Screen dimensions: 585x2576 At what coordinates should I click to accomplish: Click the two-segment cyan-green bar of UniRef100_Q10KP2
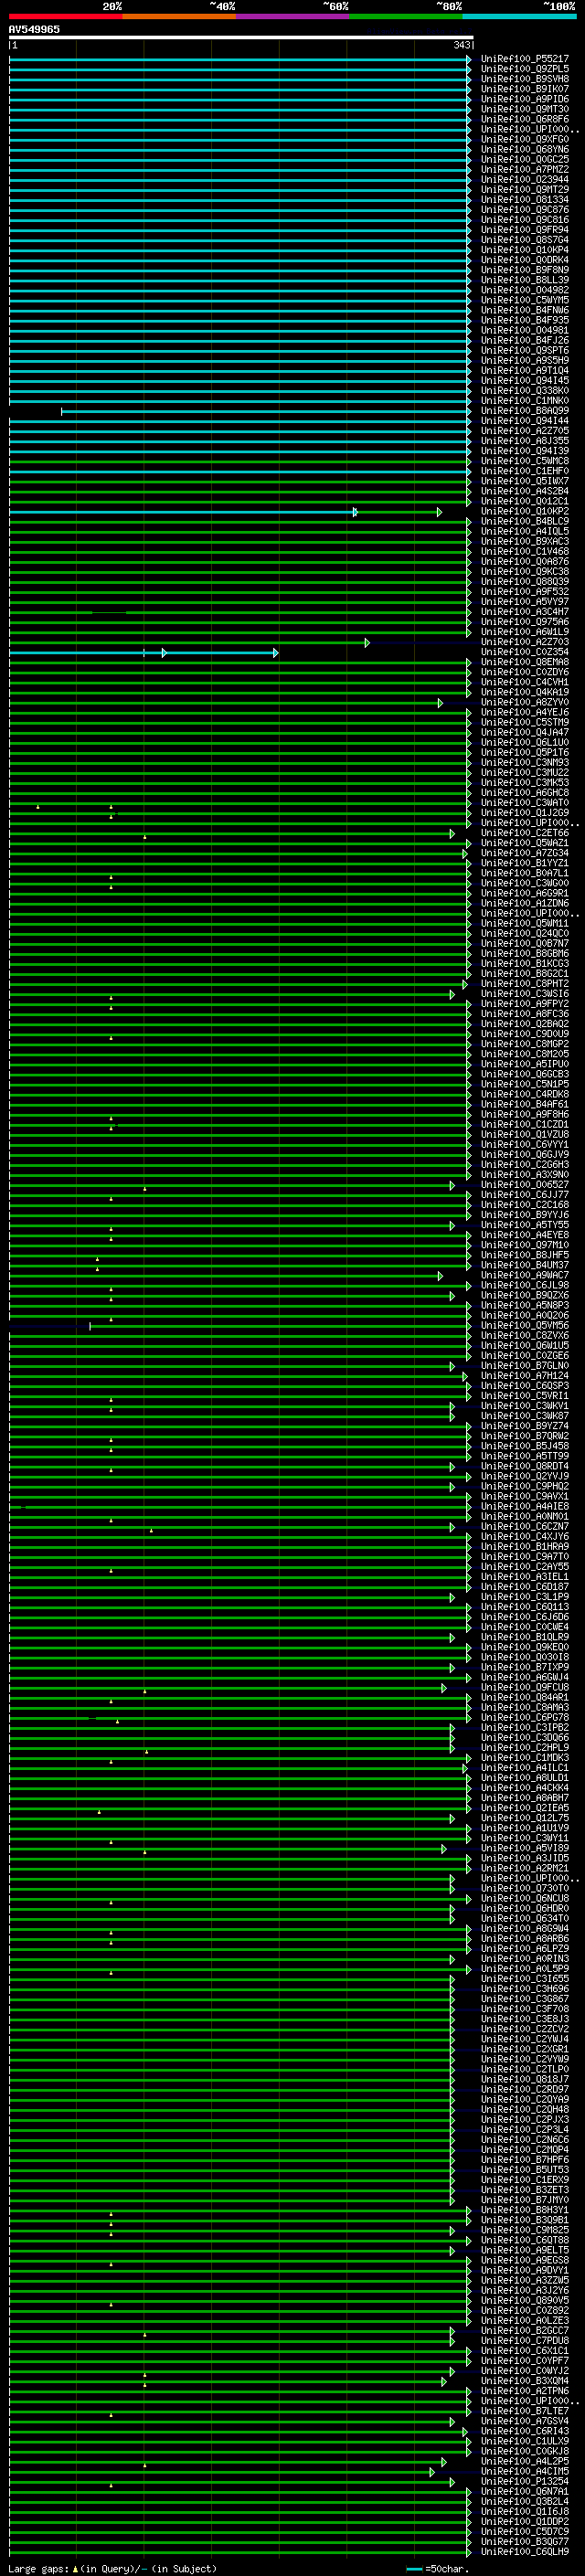[x=226, y=512]
